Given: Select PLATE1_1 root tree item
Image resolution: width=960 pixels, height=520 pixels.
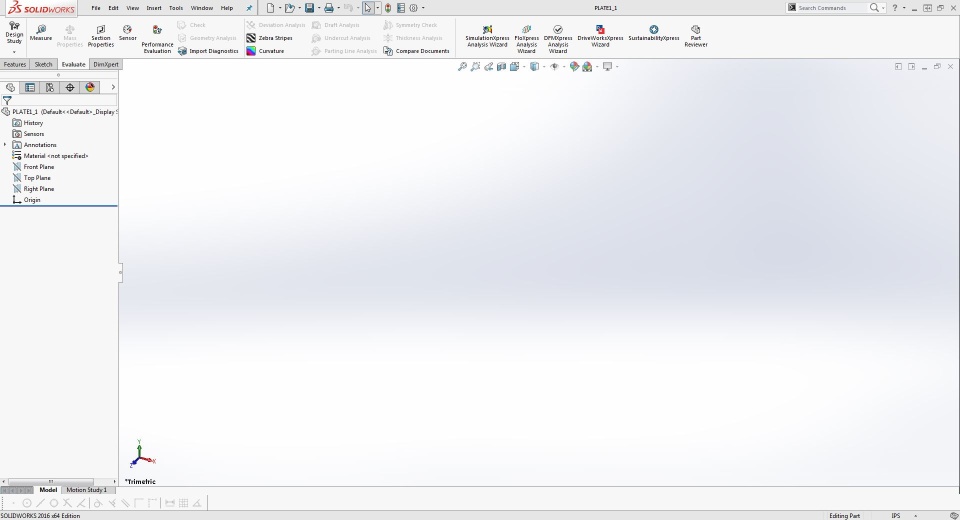Looking at the screenshot, I should pos(59,112).
